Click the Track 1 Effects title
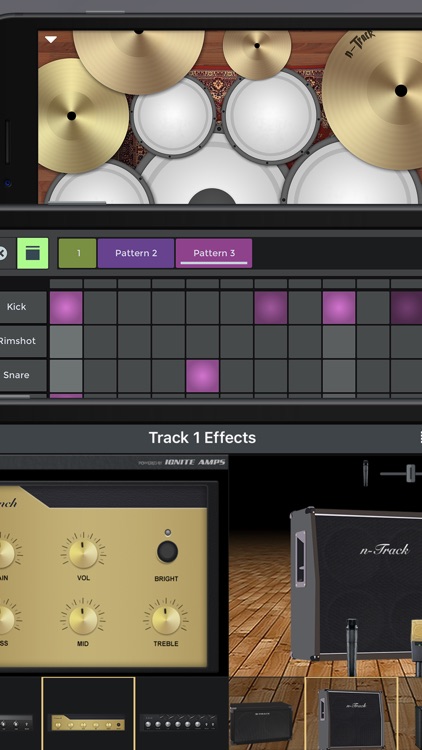422x750 pixels. point(202,438)
